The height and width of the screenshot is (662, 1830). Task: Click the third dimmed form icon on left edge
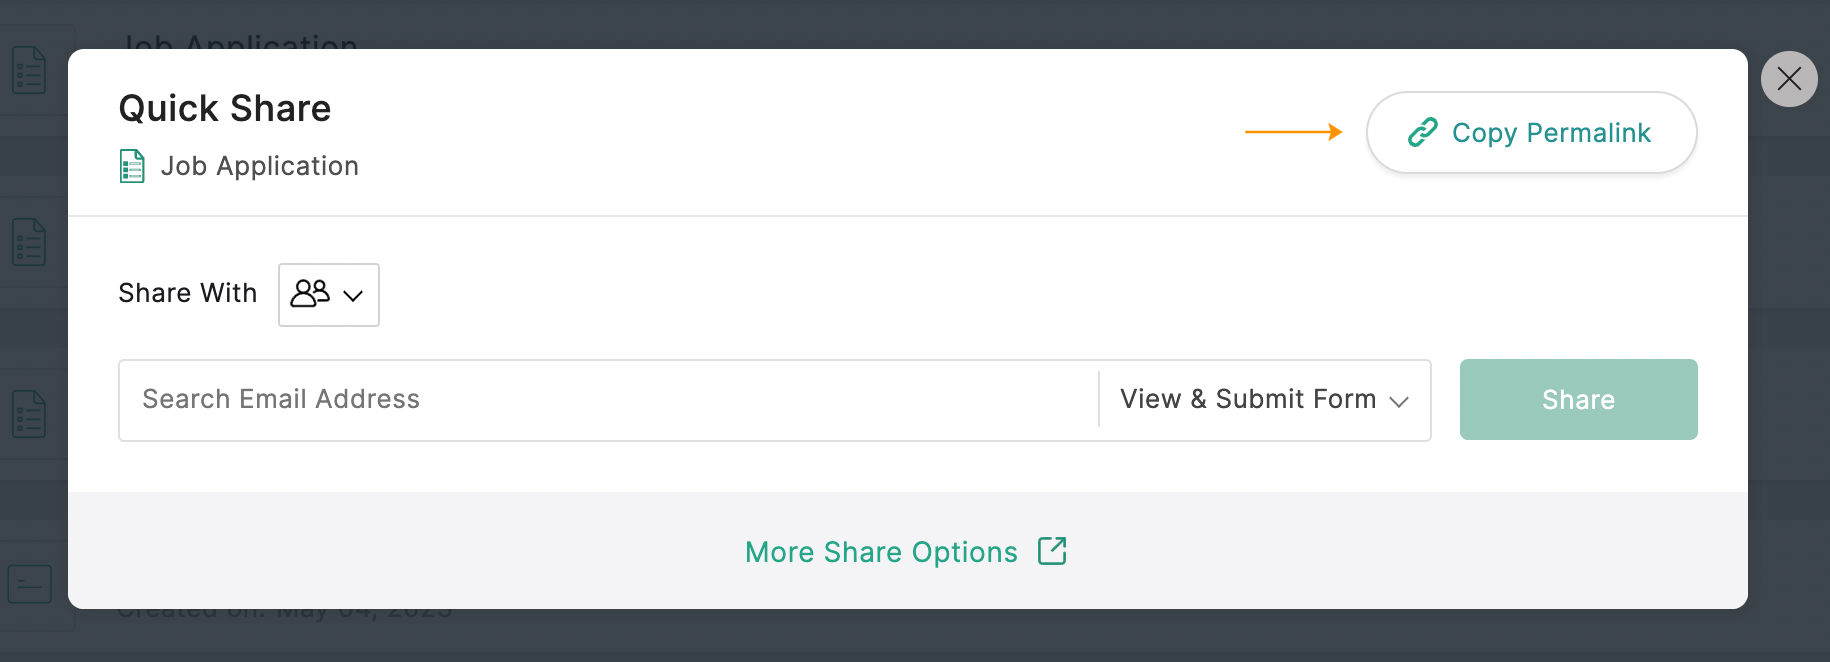pos(29,414)
